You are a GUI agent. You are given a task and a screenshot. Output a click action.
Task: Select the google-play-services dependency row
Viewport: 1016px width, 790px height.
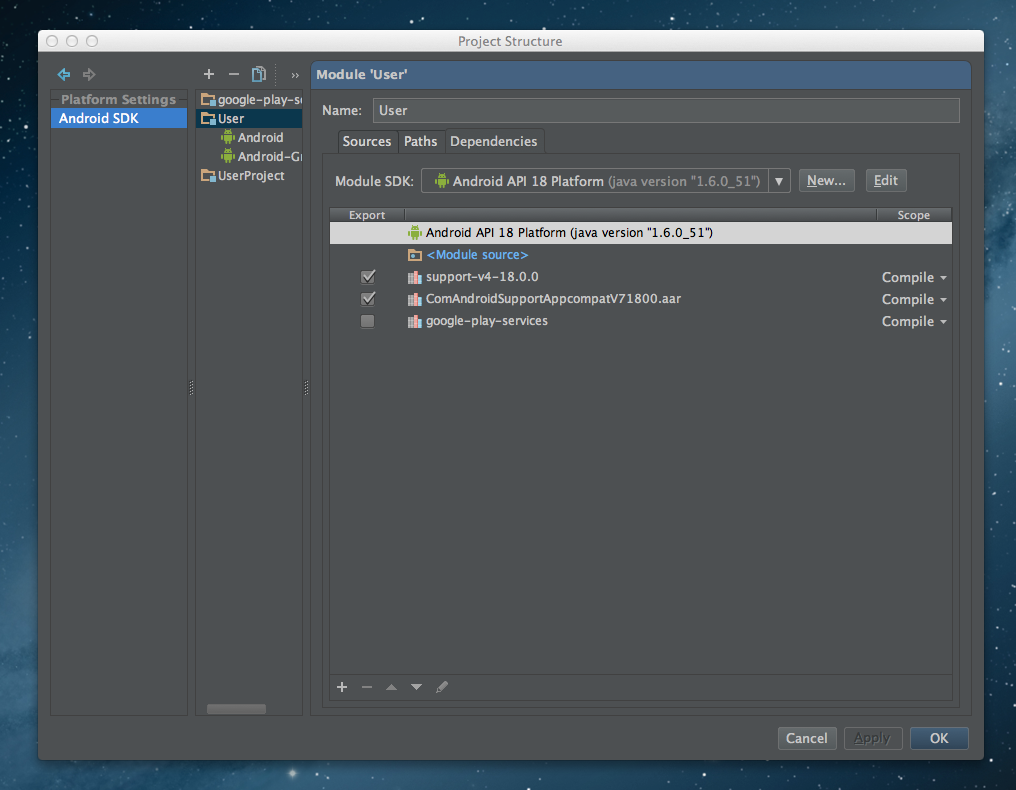tap(640, 321)
